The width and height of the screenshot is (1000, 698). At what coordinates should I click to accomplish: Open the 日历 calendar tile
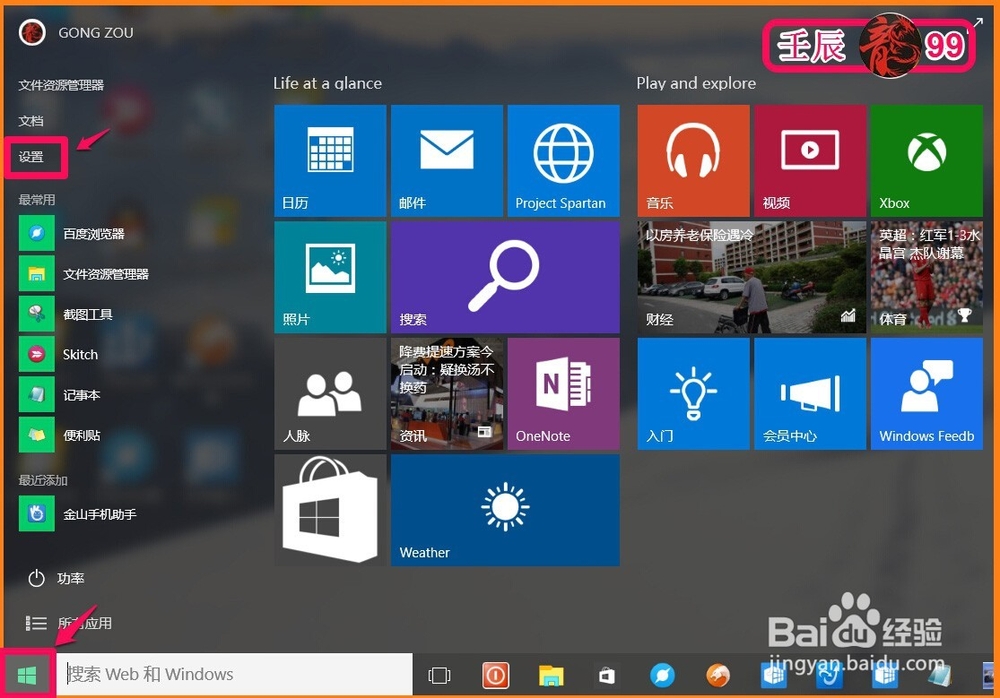330,160
